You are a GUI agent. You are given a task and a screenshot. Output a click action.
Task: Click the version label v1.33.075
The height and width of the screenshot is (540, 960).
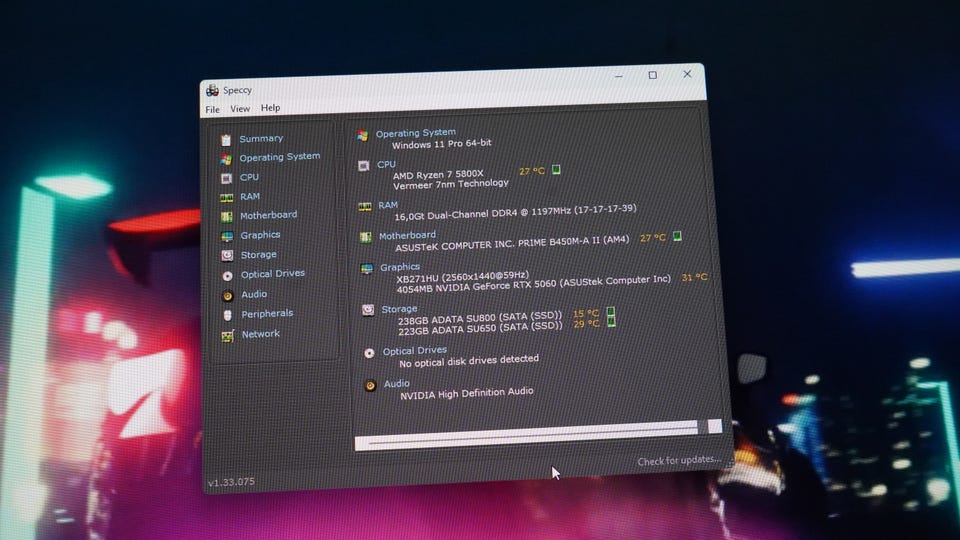click(231, 482)
